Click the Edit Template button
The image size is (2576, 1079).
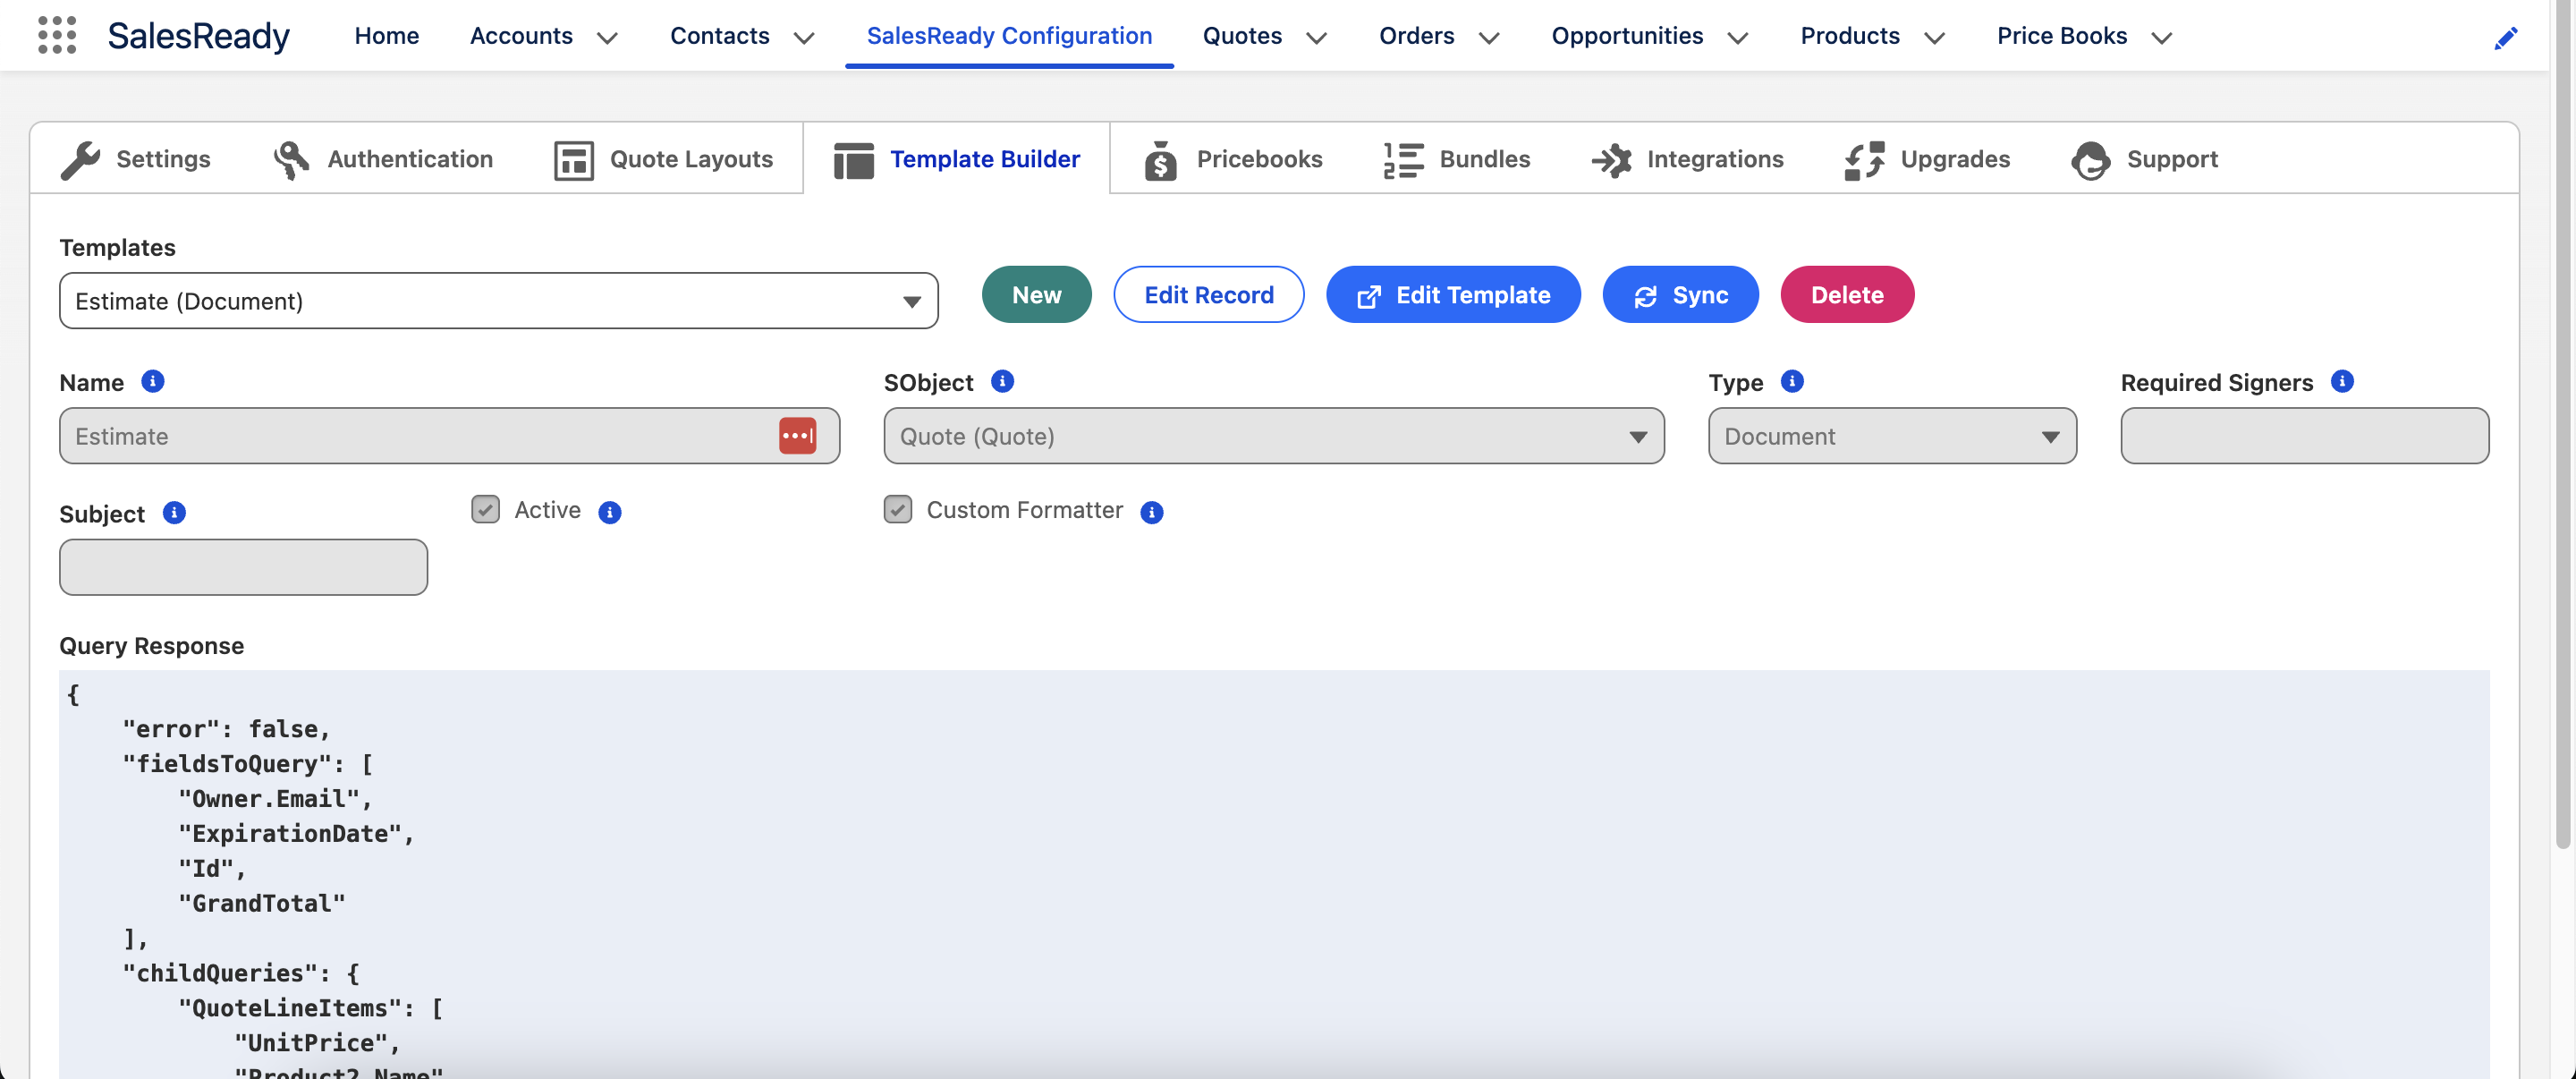[x=1453, y=295]
